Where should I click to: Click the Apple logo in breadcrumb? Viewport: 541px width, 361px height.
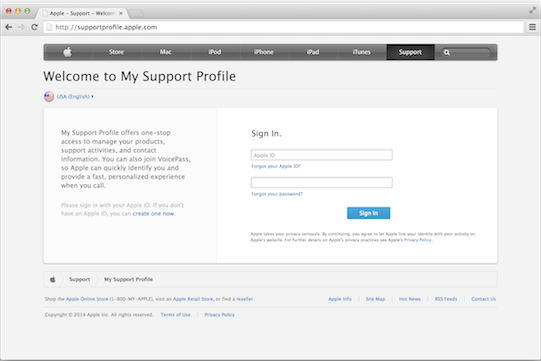(53, 279)
